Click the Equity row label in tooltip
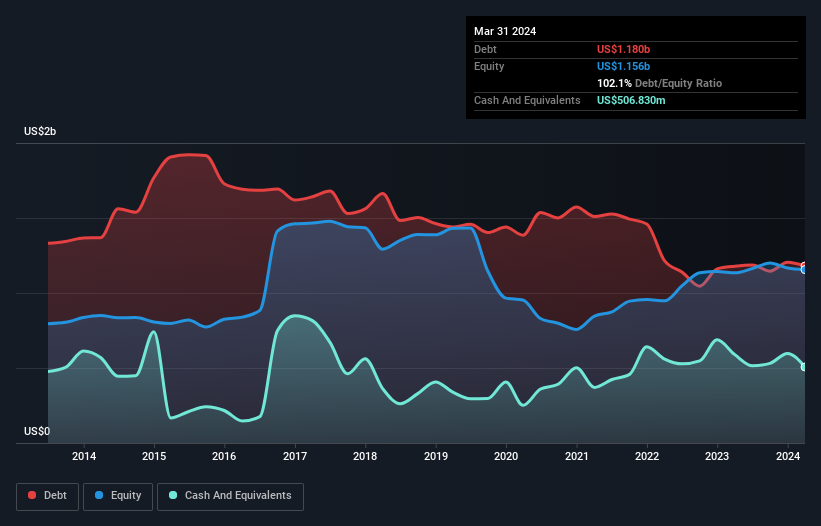Screen dimensions: 821x526 coord(489,66)
